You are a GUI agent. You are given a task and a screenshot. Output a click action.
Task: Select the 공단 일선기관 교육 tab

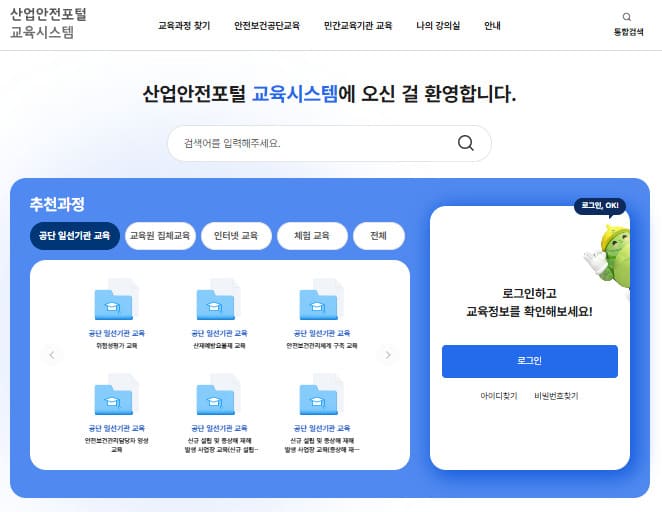[x=75, y=236]
